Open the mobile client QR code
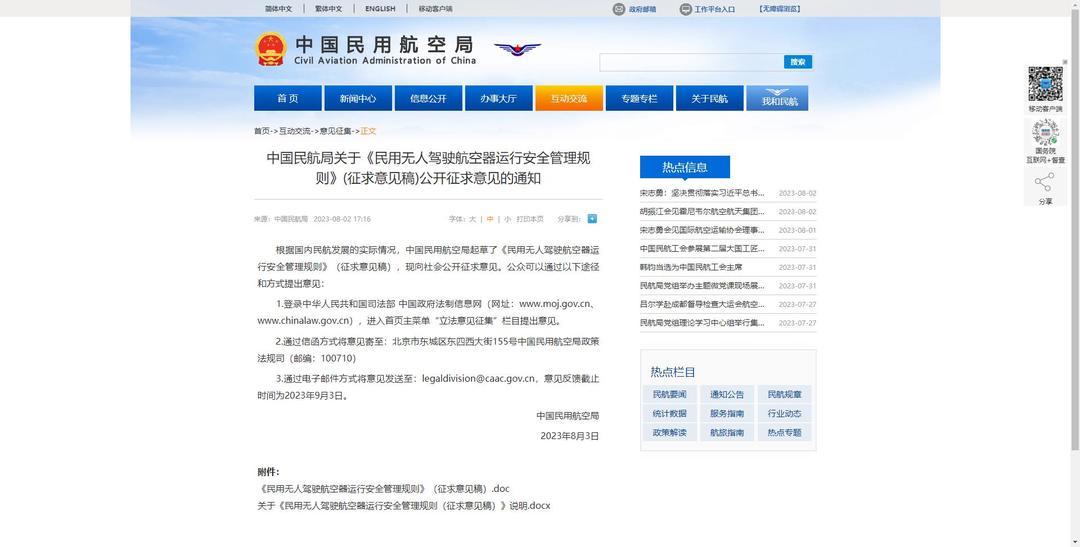This screenshot has height=547, width=1080. (x=1045, y=84)
